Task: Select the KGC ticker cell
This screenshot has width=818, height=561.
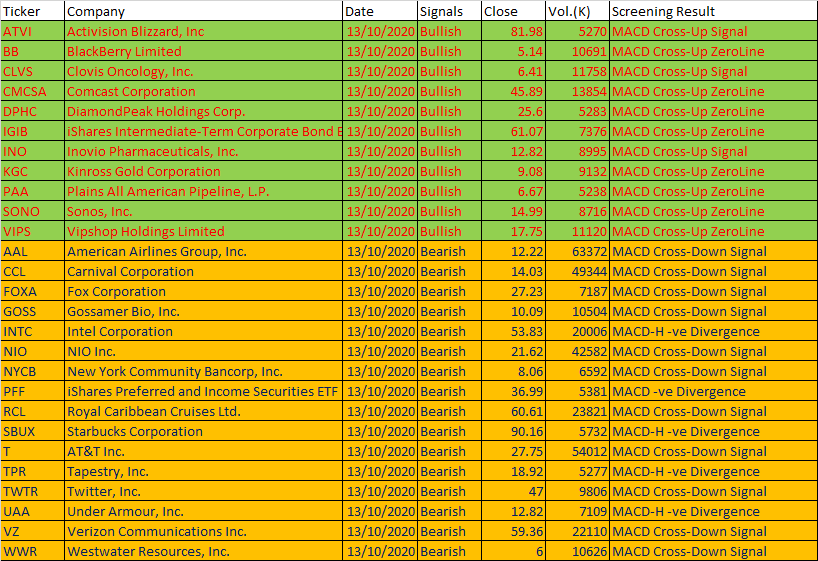Action: (x=32, y=171)
